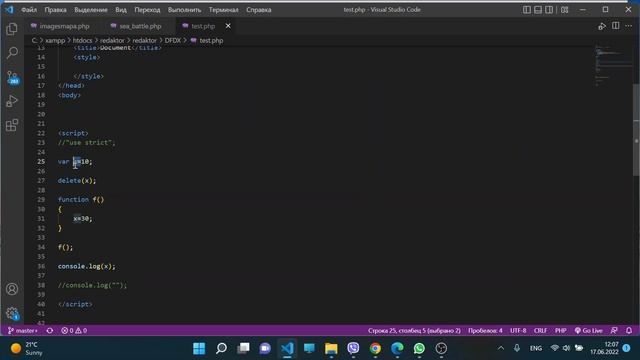Open the Explorer view in activity bar
The image size is (640, 360).
tap(12, 29)
